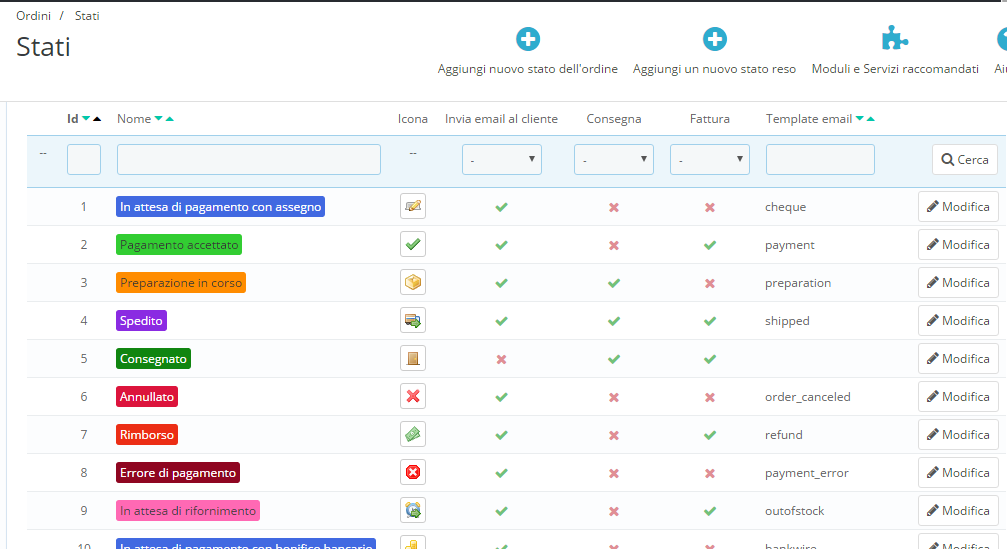This screenshot has height=549, width=1007.
Task: Click Modifica for the Spedito status
Action: click(957, 321)
